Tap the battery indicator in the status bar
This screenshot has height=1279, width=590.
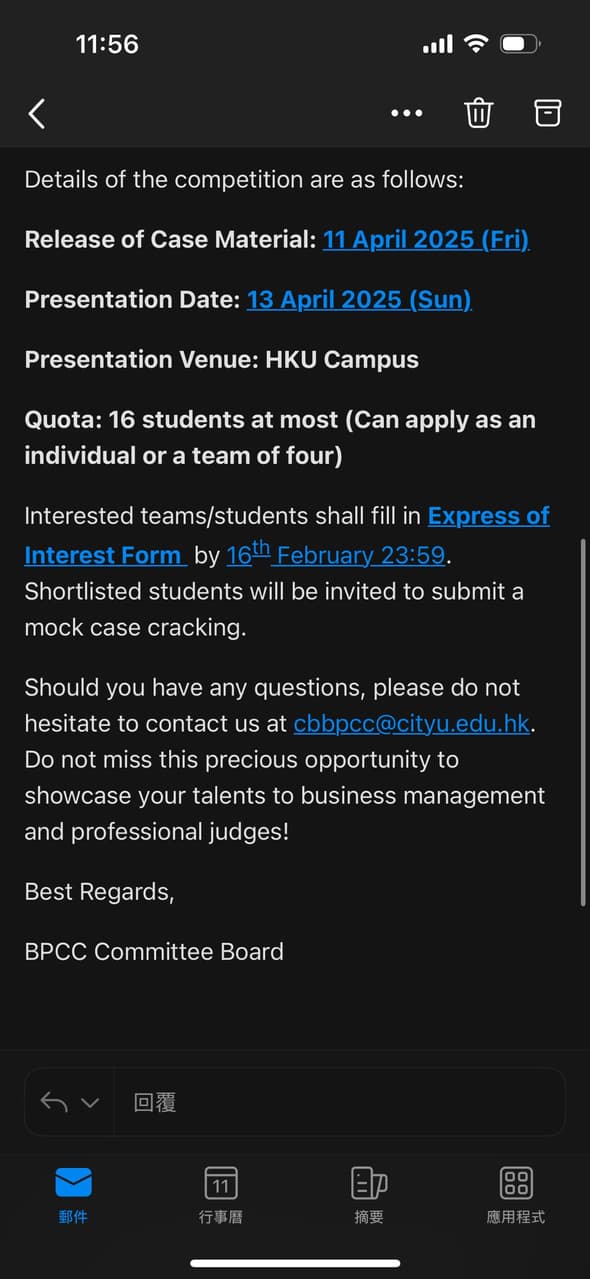click(x=517, y=43)
